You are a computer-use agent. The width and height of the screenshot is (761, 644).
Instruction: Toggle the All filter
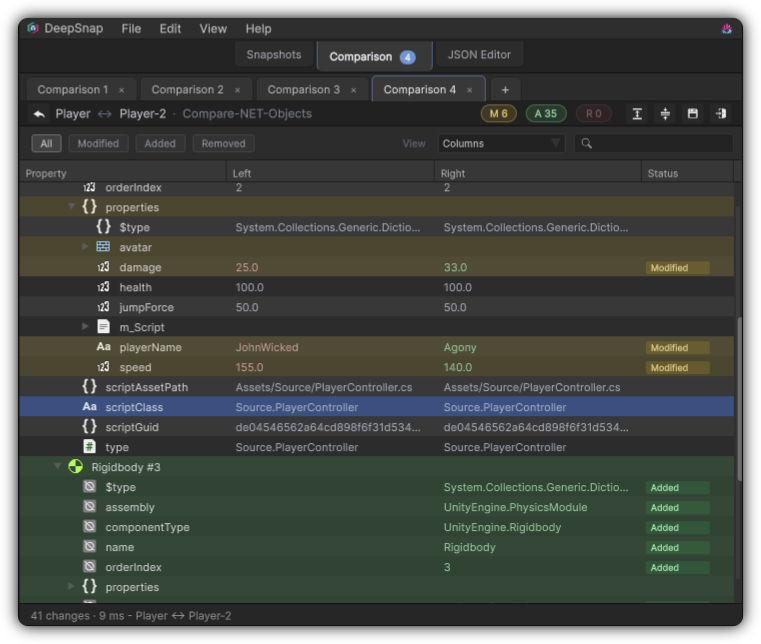(x=46, y=144)
